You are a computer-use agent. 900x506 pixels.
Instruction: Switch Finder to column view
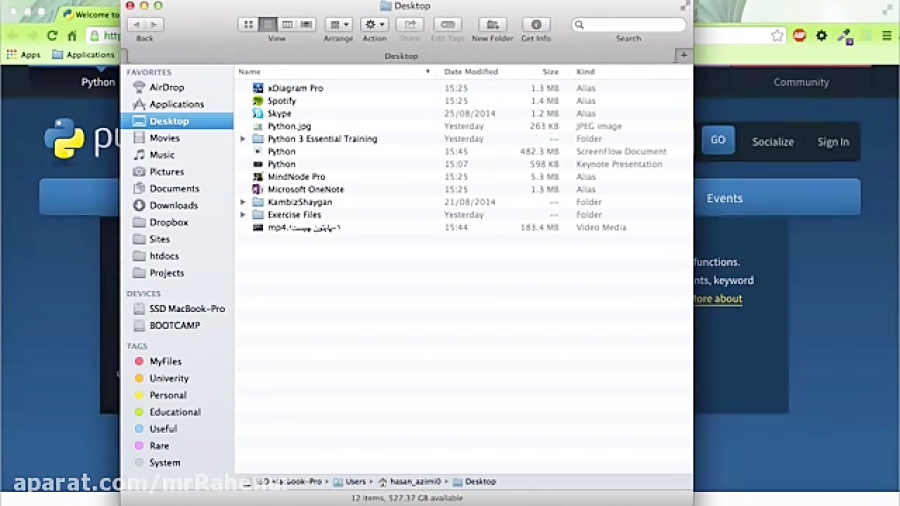pyautogui.click(x=287, y=24)
